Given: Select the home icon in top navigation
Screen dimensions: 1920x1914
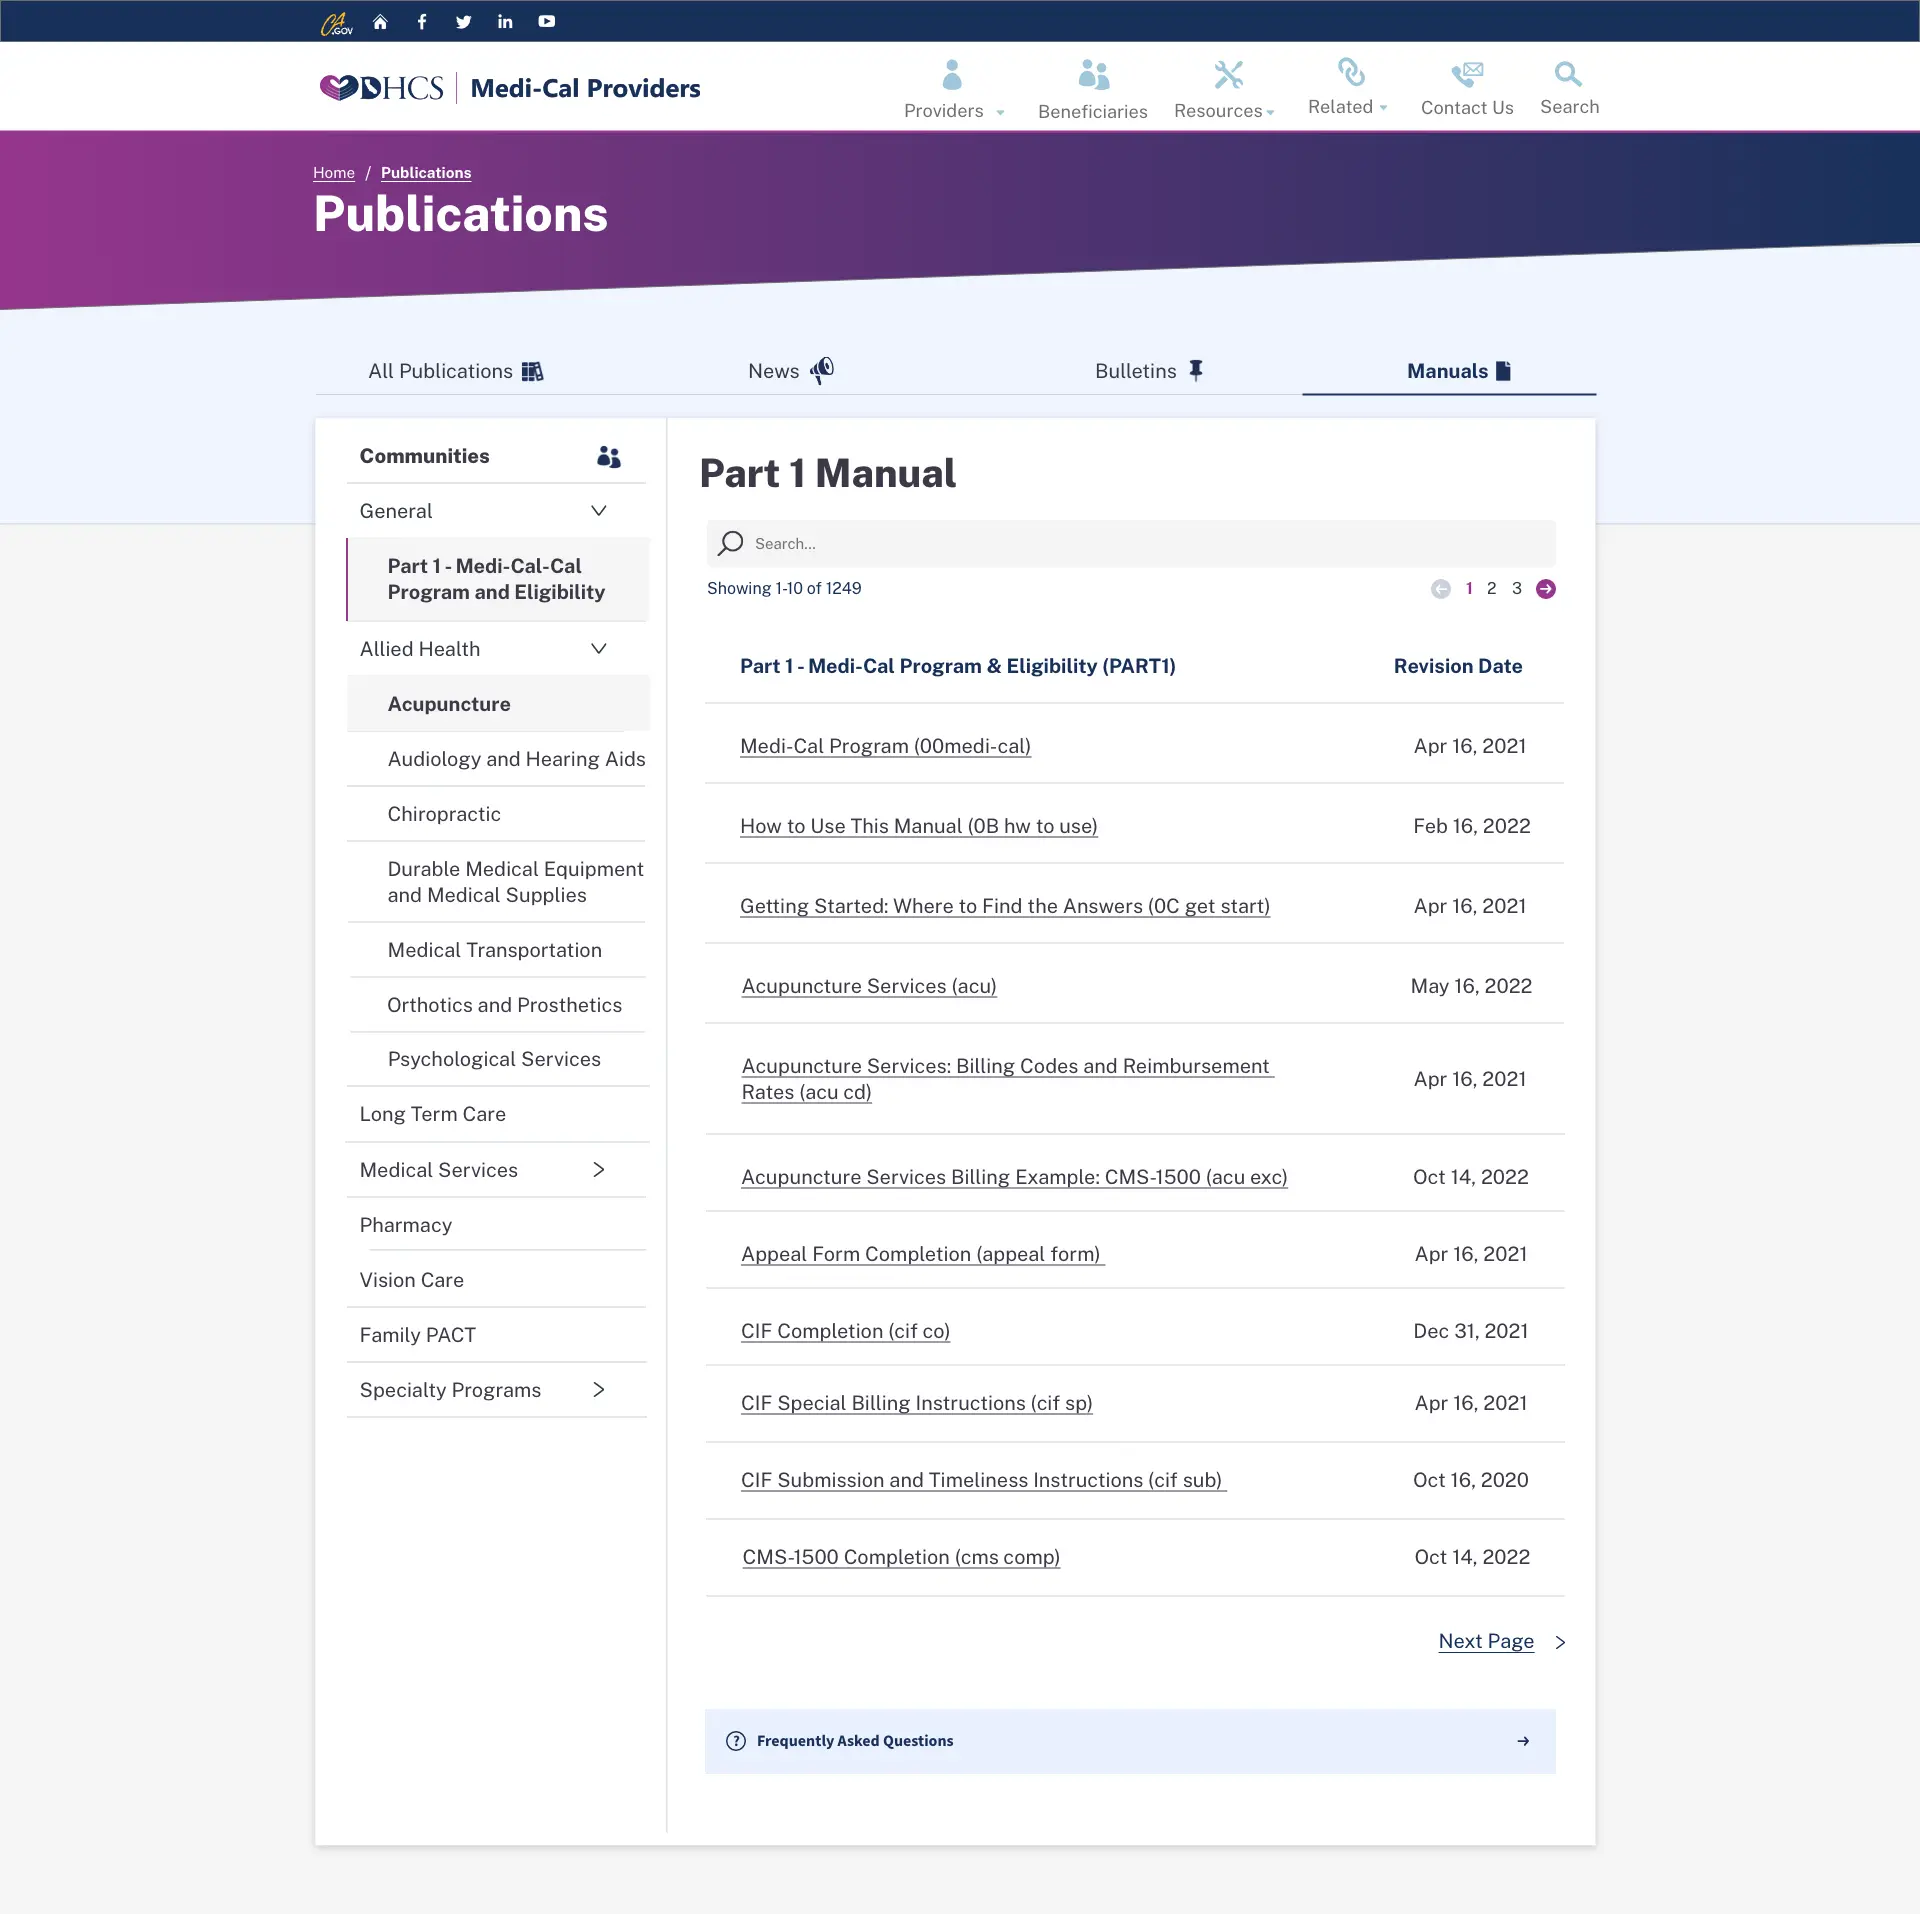Looking at the screenshot, I should click(x=380, y=20).
